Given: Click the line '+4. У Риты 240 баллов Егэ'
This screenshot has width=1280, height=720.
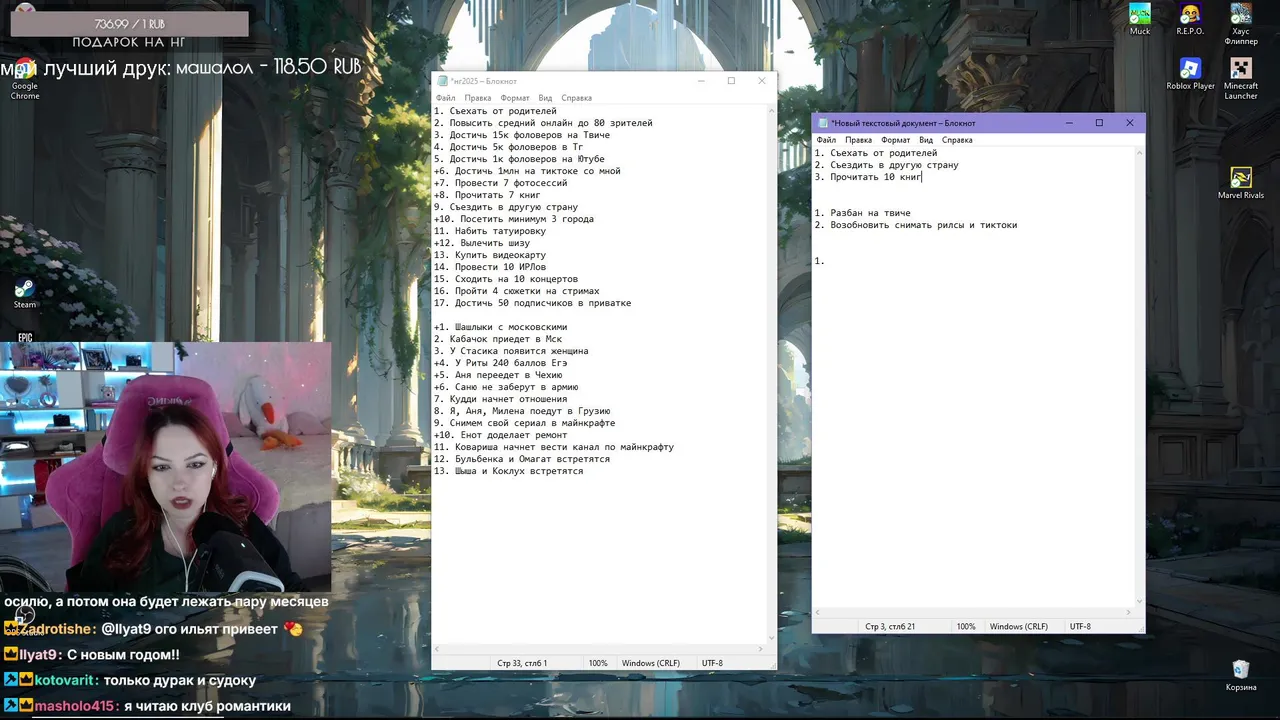Looking at the screenshot, I should (x=501, y=363).
